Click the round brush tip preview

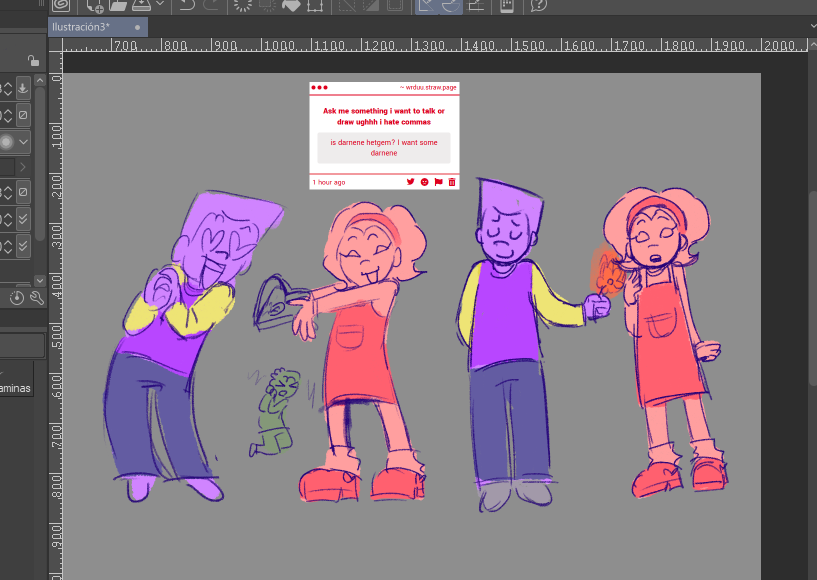[x=6, y=142]
